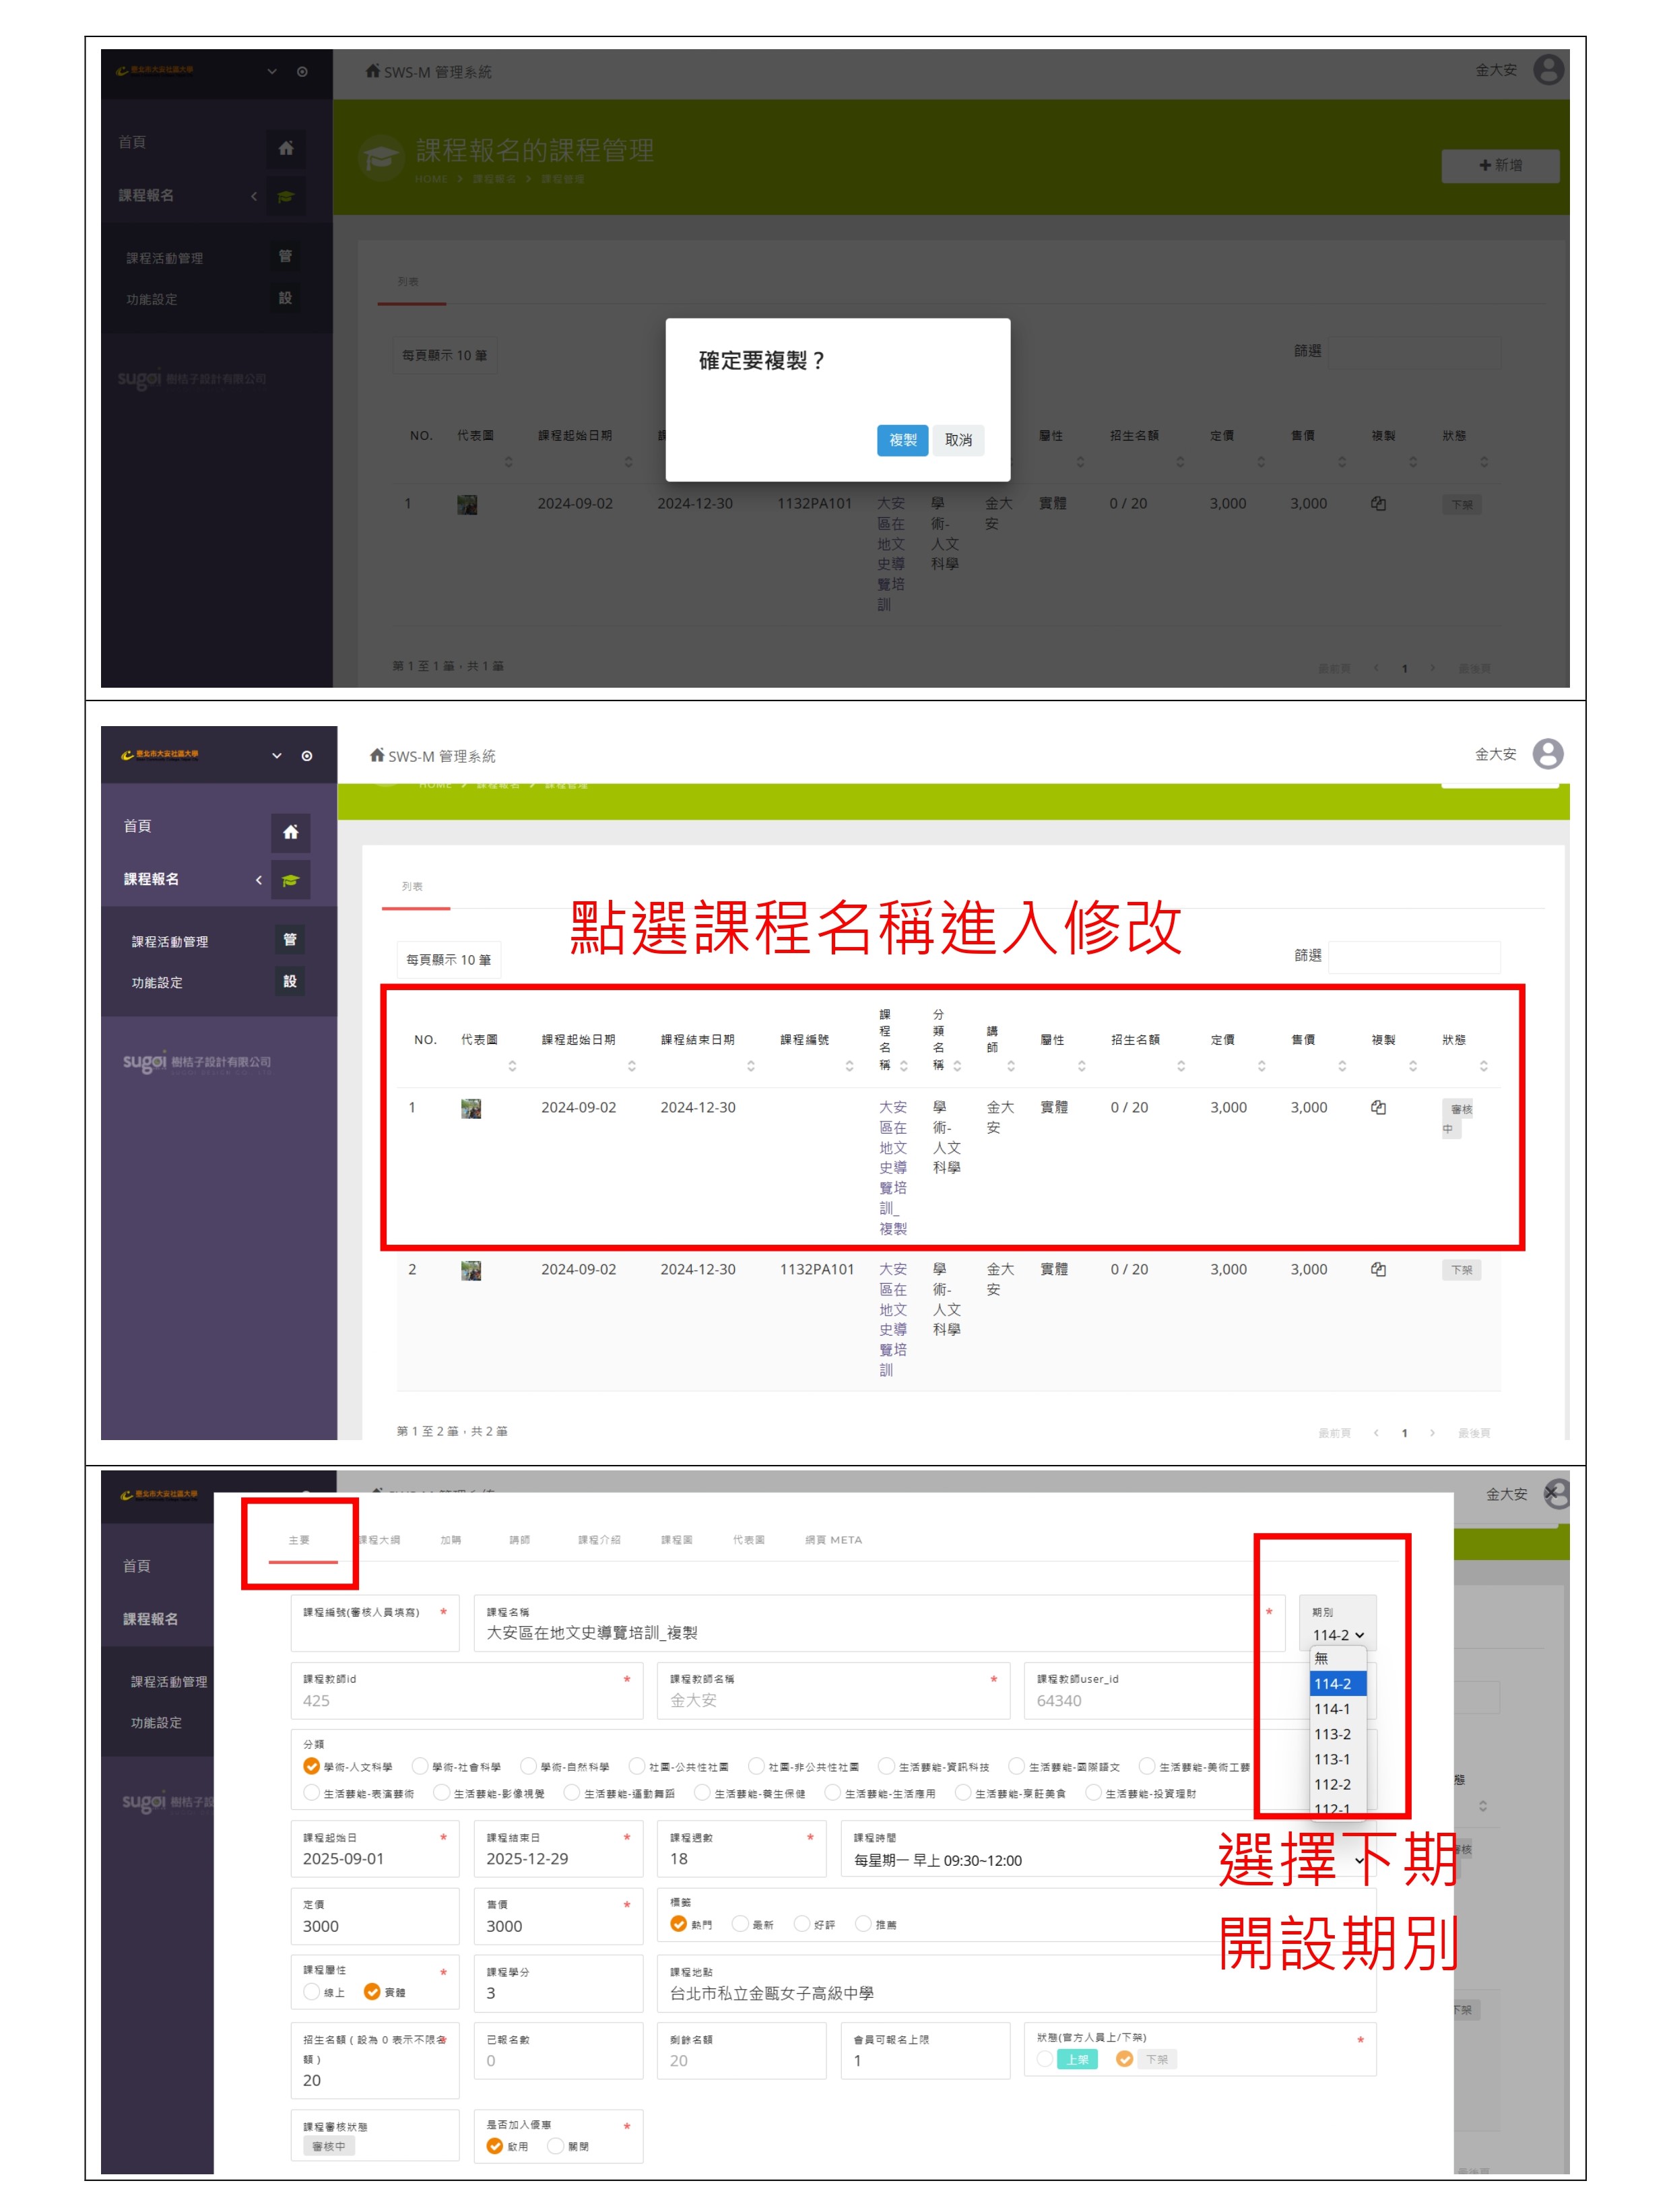This screenshot has height=2212, width=1671.
Task: Choose the 線上 course attribute radio
Action: click(311, 1991)
